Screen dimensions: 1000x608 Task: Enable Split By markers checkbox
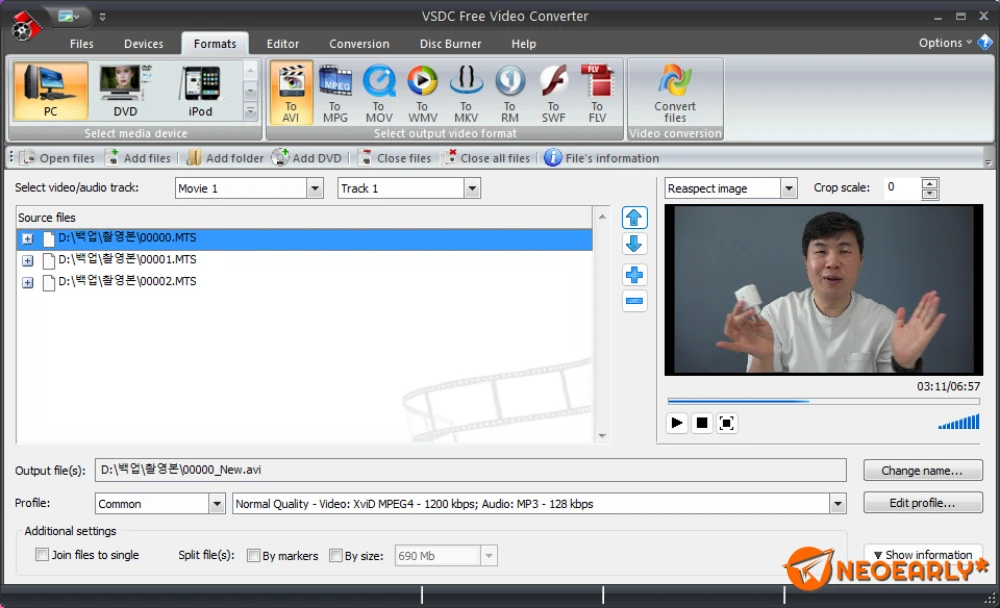point(254,555)
